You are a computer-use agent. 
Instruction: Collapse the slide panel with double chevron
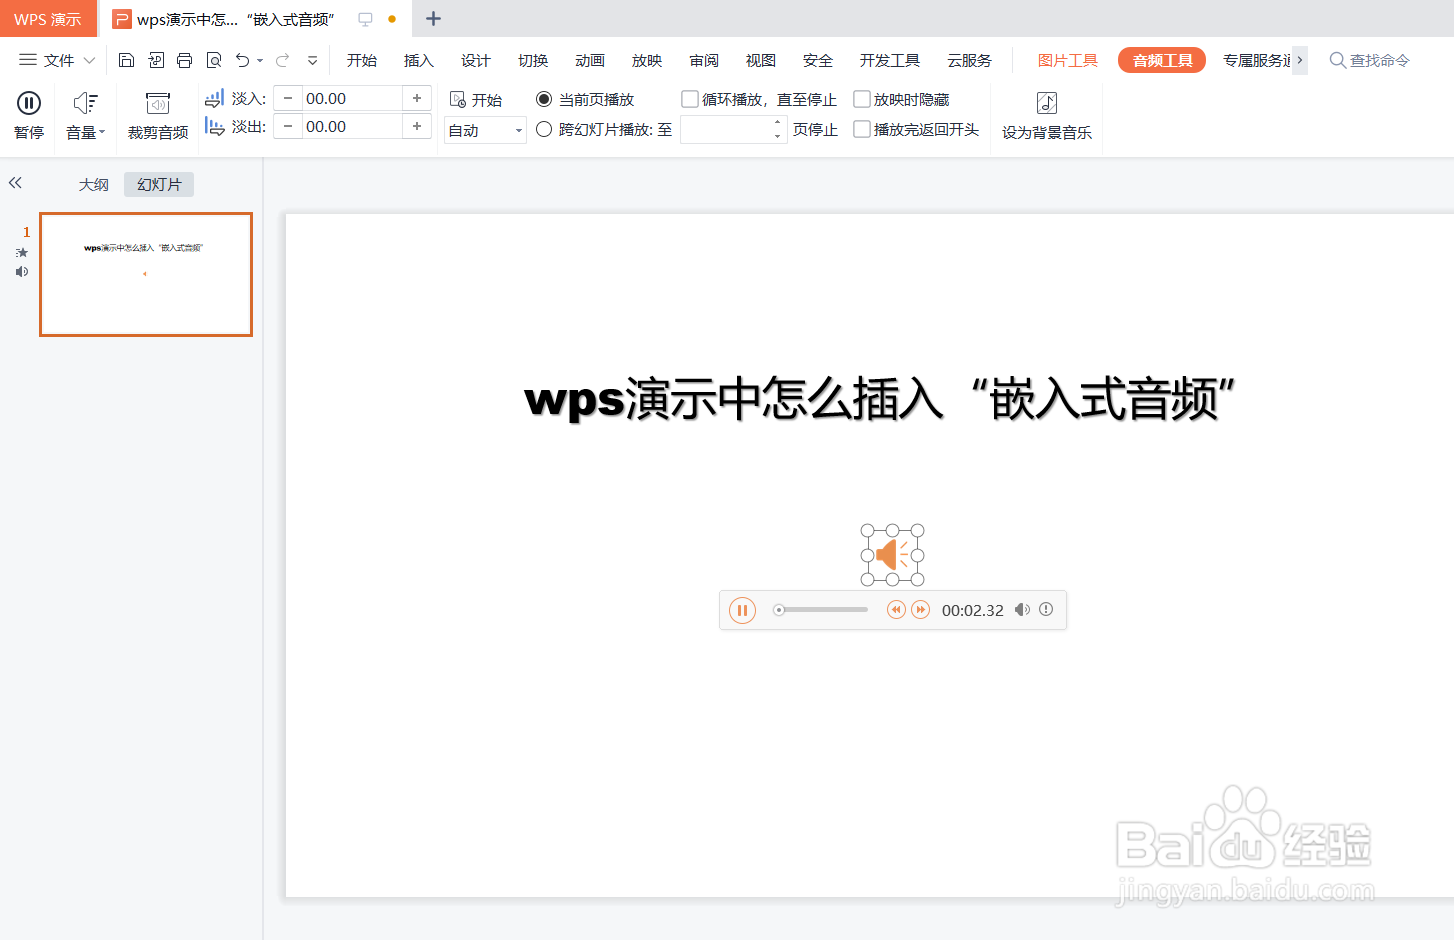(x=15, y=183)
